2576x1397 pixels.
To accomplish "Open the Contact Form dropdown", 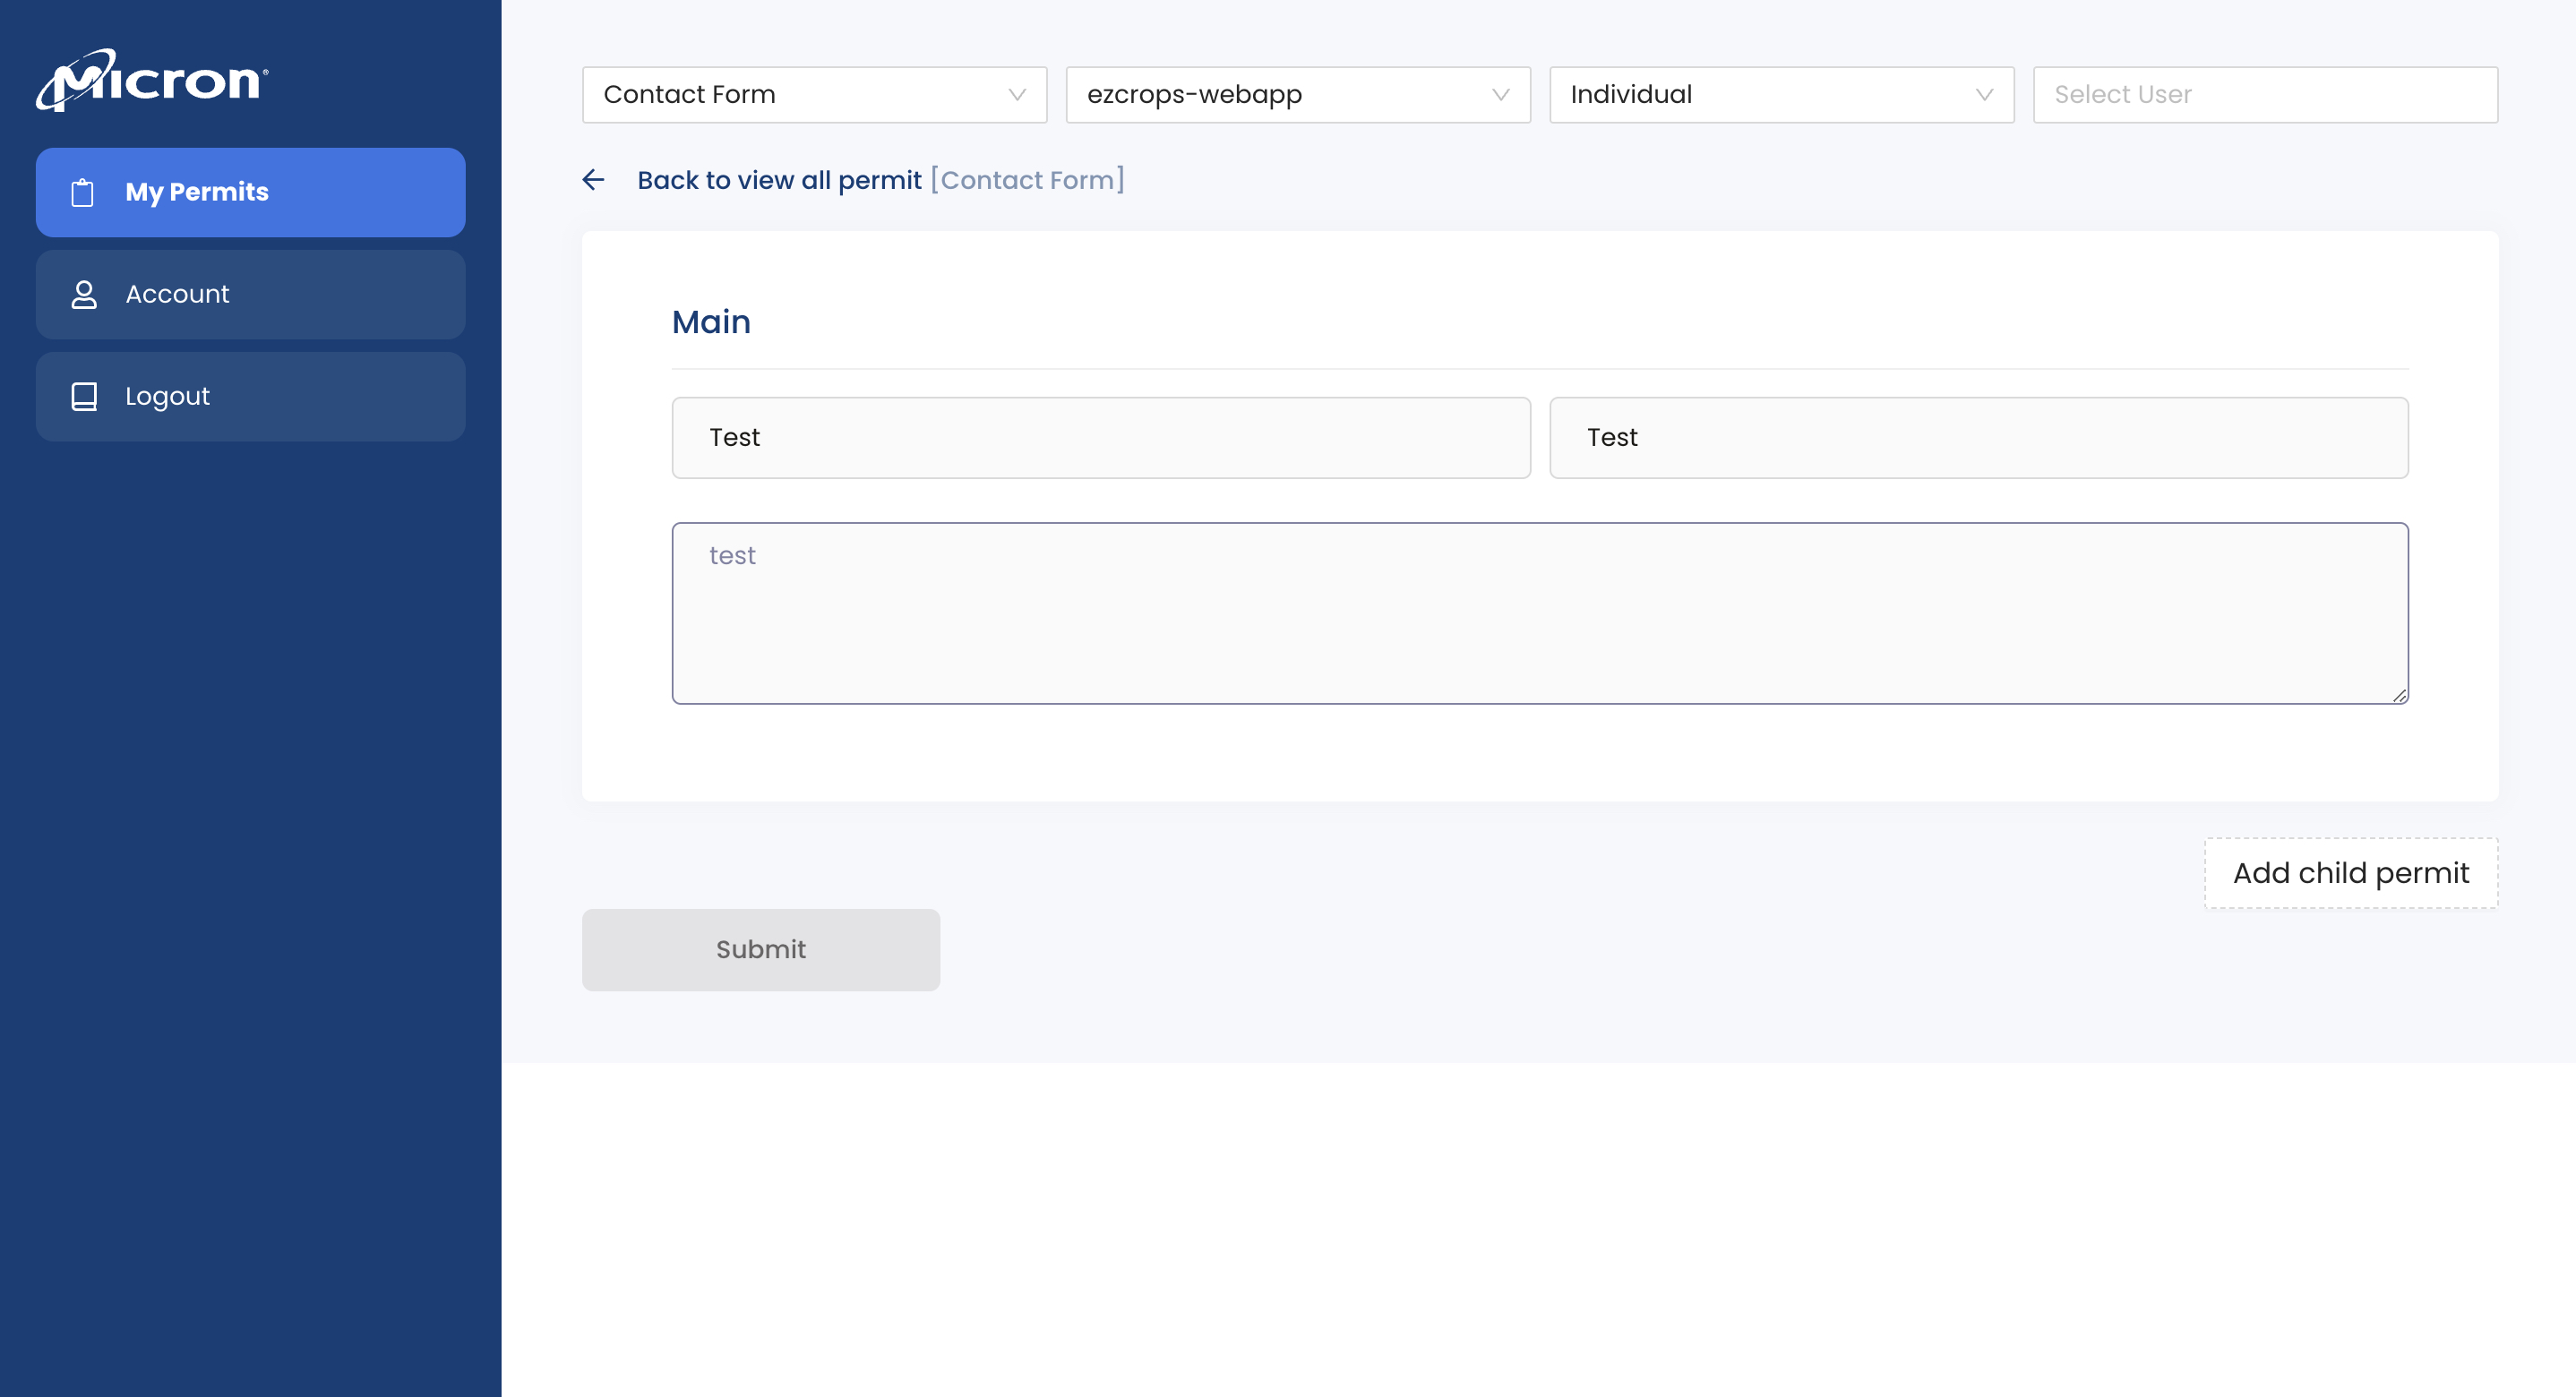I will coord(815,95).
